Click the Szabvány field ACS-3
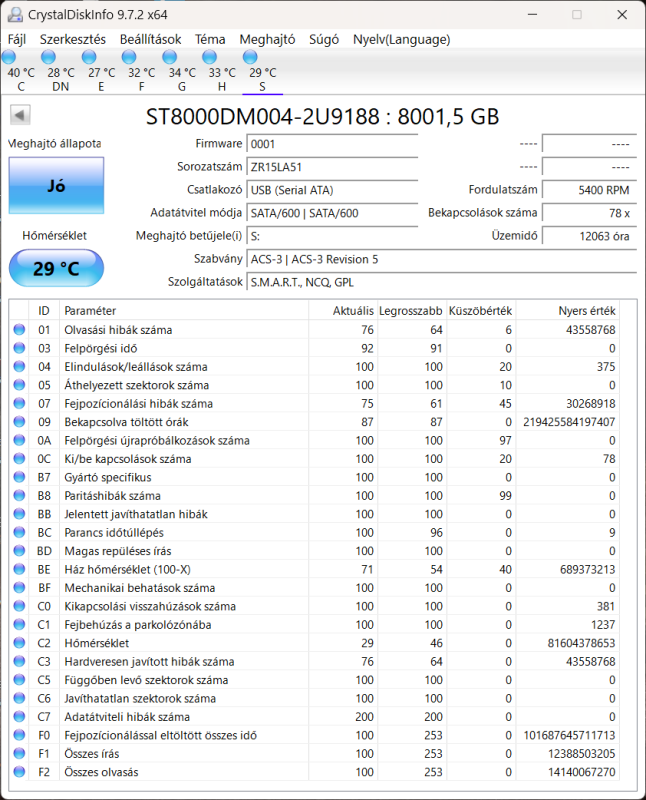The height and width of the screenshot is (800, 646). point(442,259)
